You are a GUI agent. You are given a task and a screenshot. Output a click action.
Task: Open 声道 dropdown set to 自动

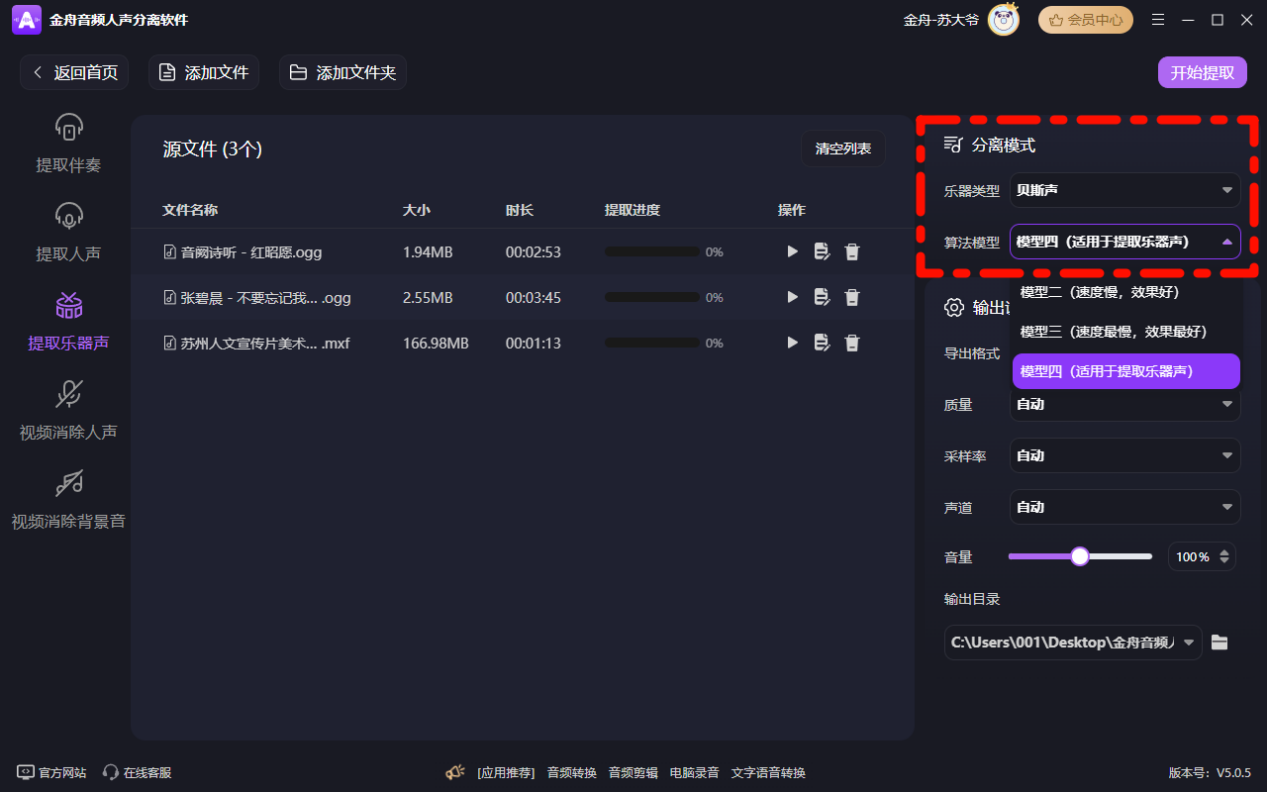pyautogui.click(x=1125, y=507)
